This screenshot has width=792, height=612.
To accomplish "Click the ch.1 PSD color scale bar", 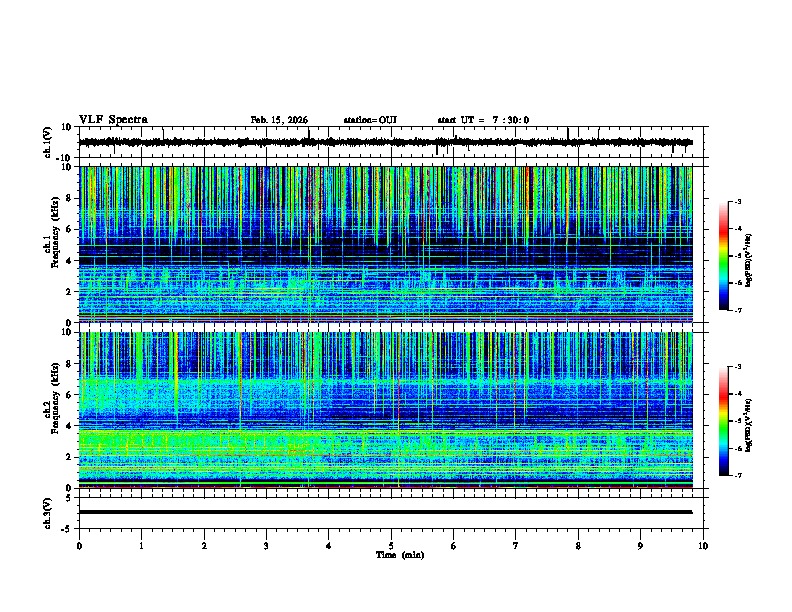I will click(x=724, y=256).
